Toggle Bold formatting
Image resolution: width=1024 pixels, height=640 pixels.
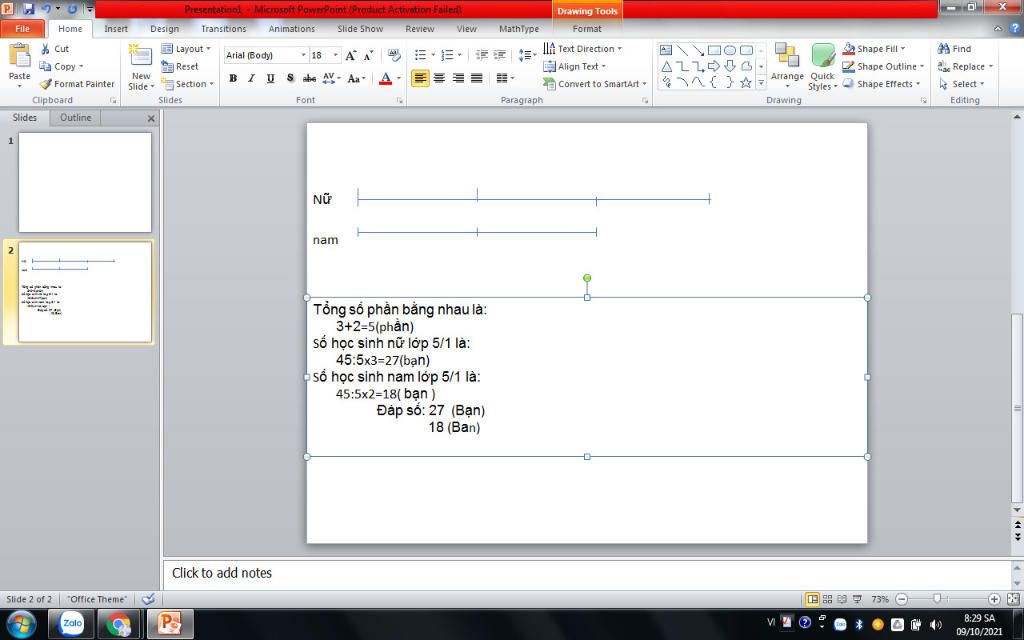click(x=233, y=78)
